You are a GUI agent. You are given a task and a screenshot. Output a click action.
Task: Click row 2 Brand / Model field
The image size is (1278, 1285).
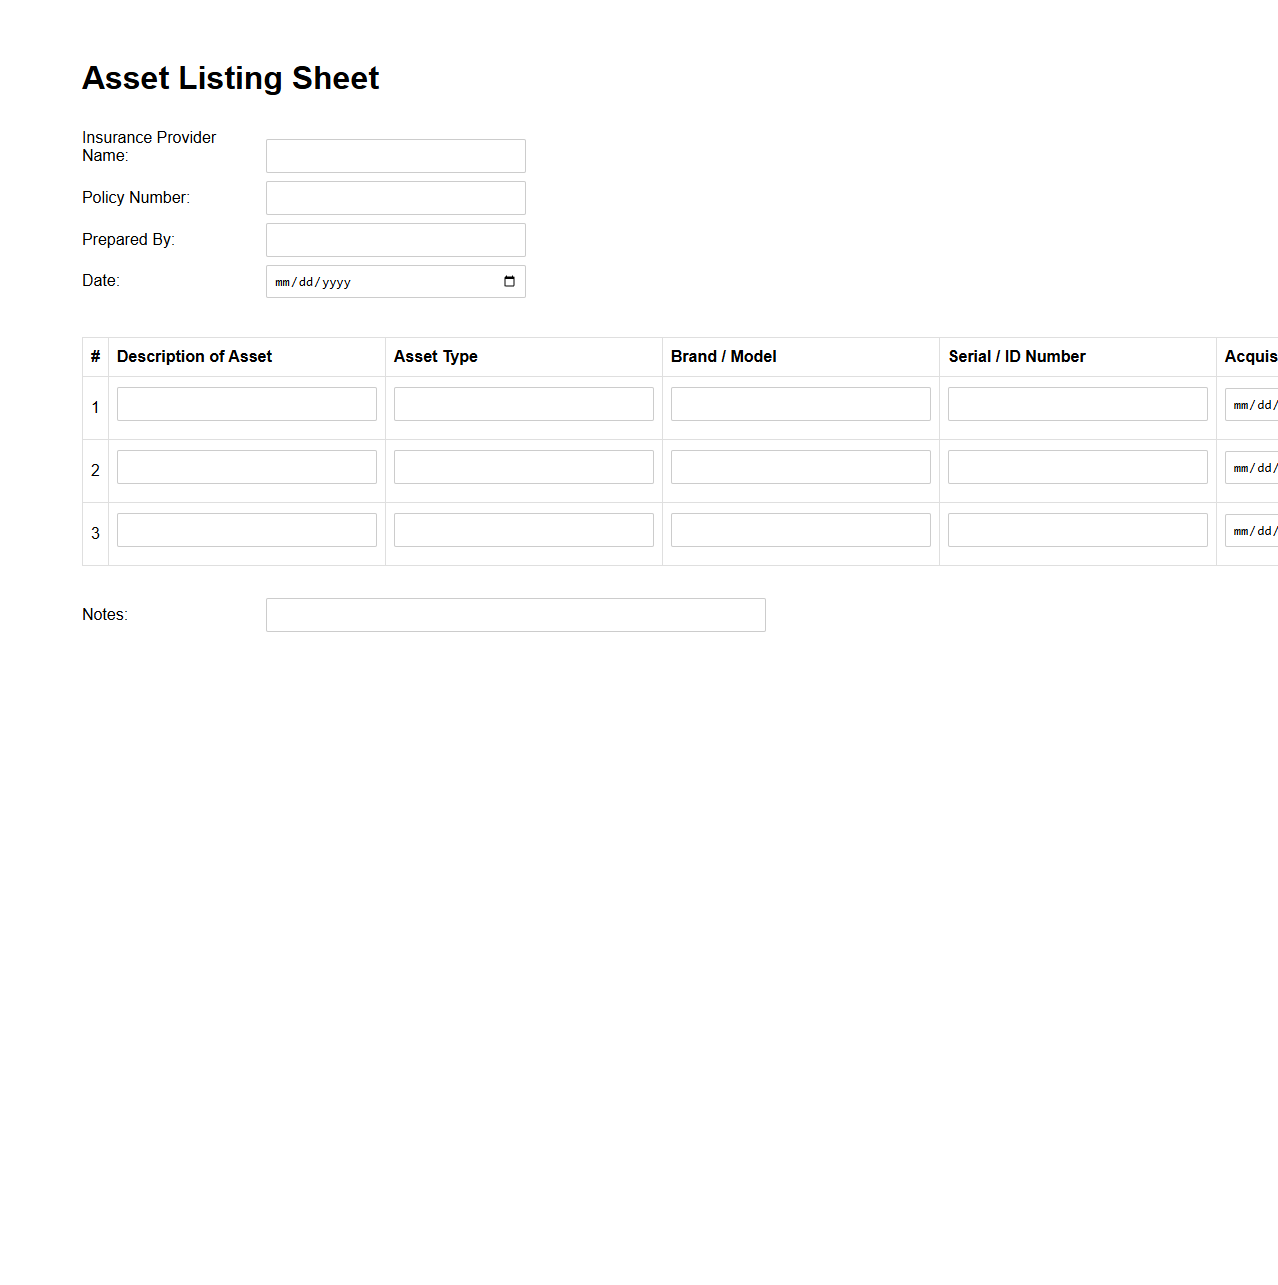point(800,466)
